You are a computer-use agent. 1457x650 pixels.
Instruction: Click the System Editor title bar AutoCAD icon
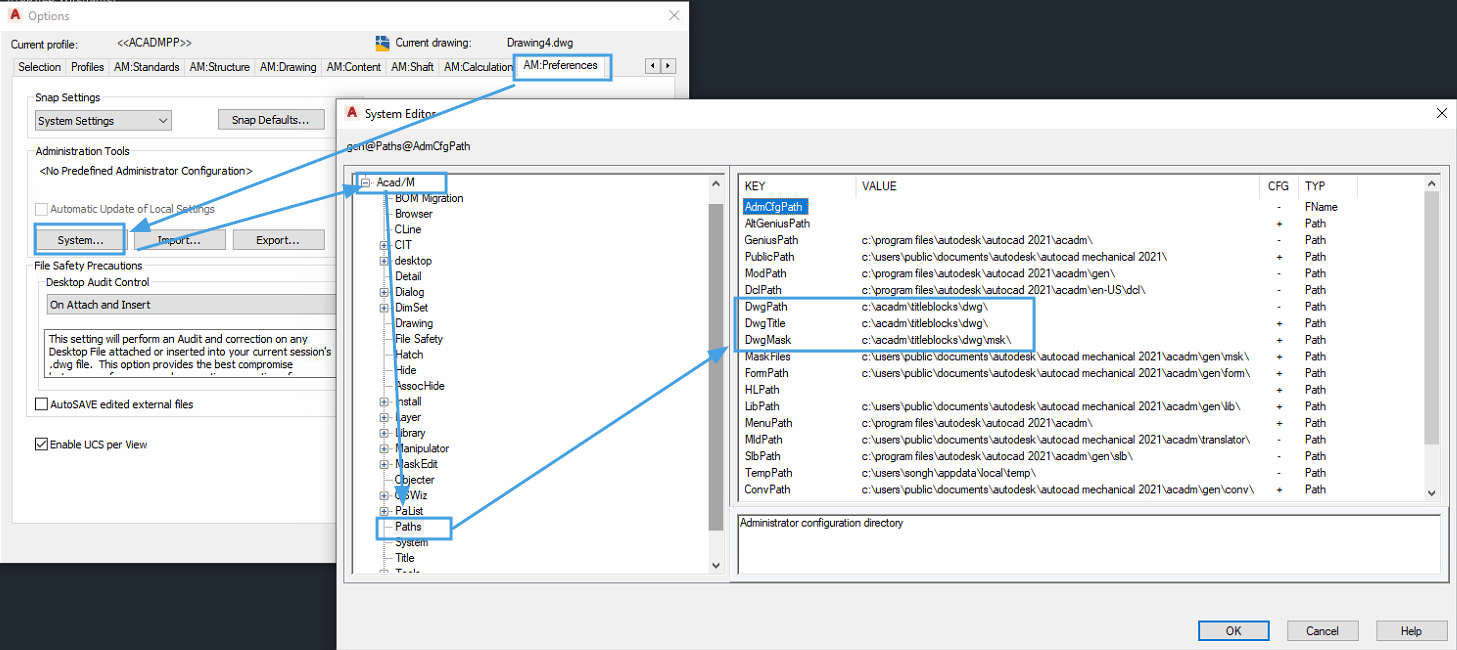(352, 114)
